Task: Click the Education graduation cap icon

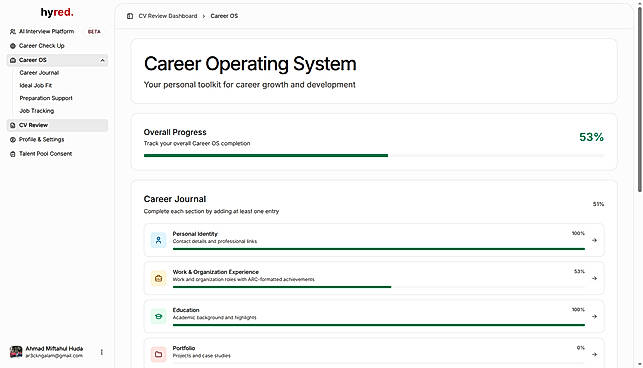Action: [x=158, y=316]
